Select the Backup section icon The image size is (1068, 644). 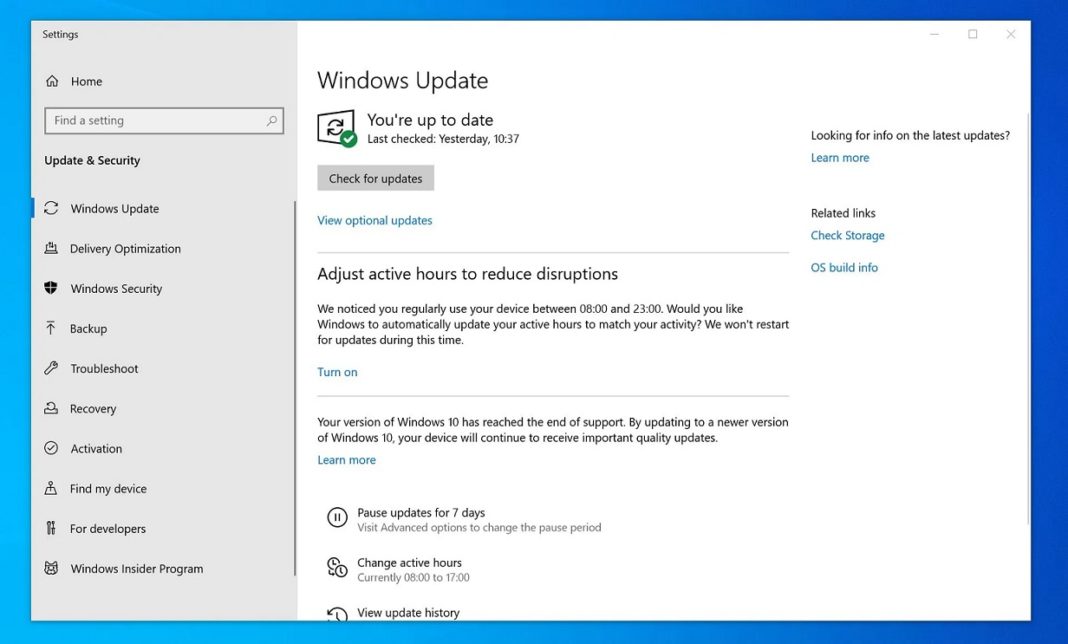[52, 328]
